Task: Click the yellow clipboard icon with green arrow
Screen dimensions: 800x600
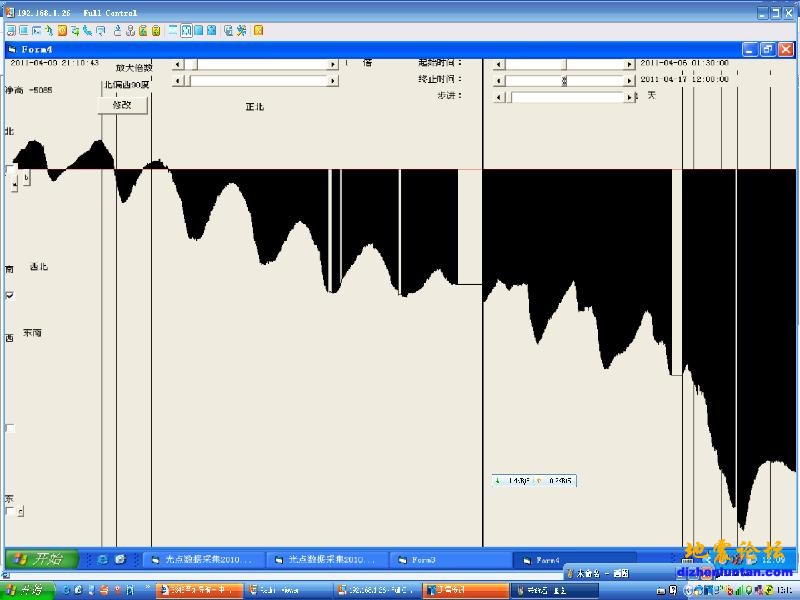Action: [x=143, y=31]
